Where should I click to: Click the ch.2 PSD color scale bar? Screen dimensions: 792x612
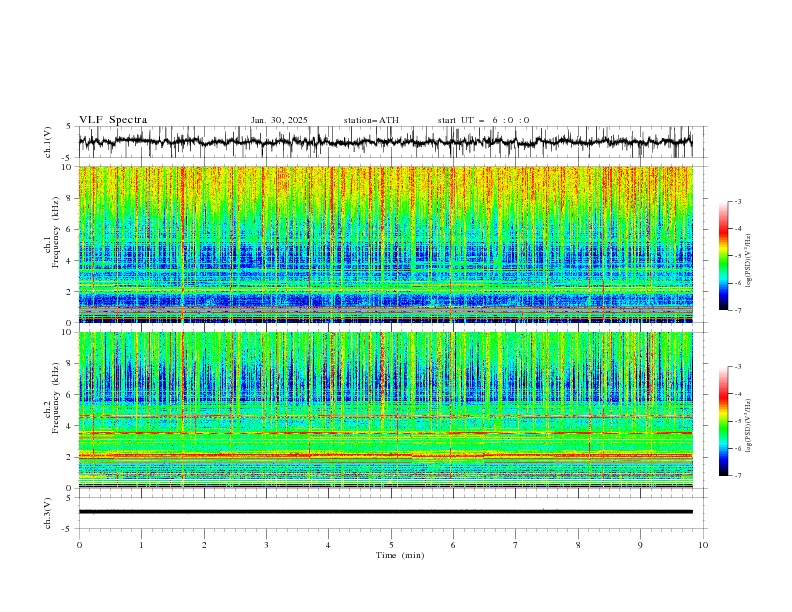click(724, 421)
